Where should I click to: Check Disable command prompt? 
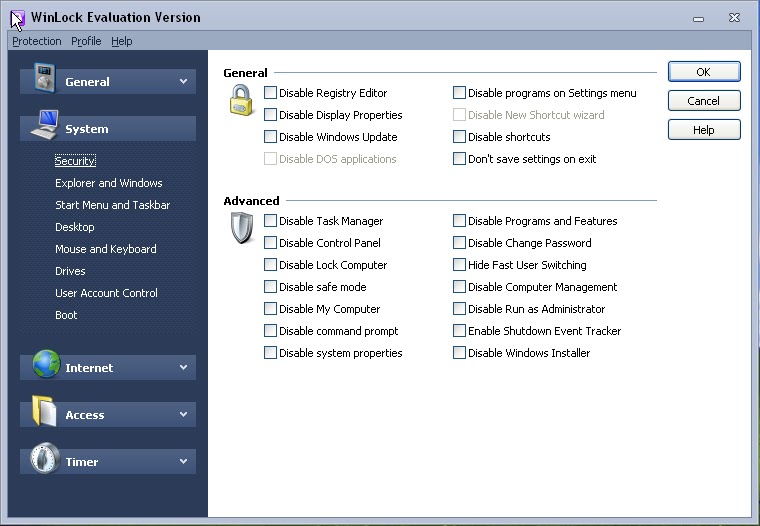point(270,331)
